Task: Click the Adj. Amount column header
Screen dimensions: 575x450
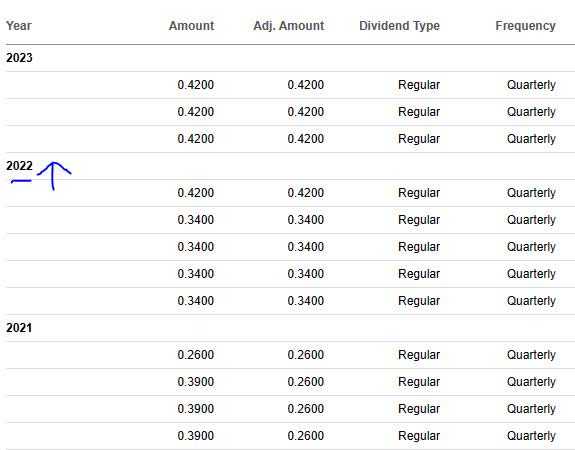Action: click(289, 26)
